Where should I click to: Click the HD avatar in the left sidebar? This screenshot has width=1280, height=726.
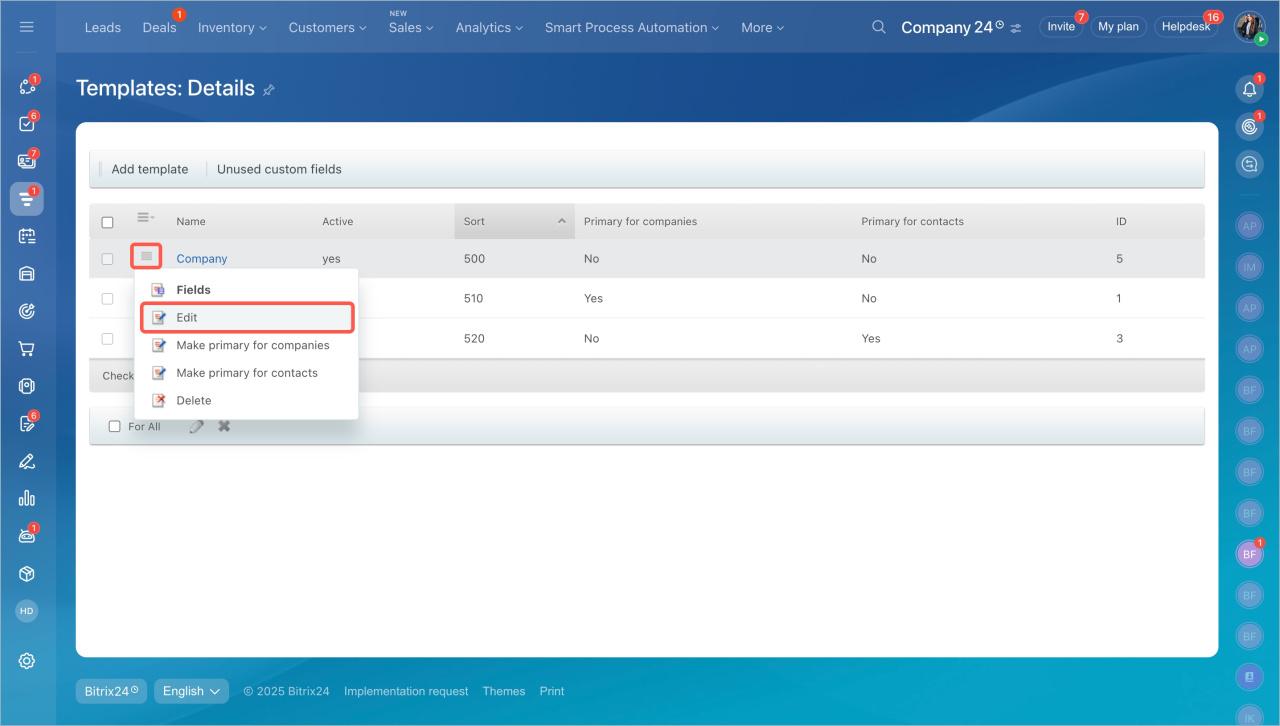(27, 611)
